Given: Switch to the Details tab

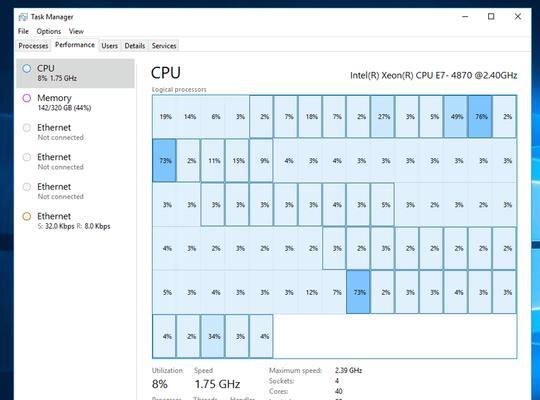Looking at the screenshot, I should (x=135, y=45).
